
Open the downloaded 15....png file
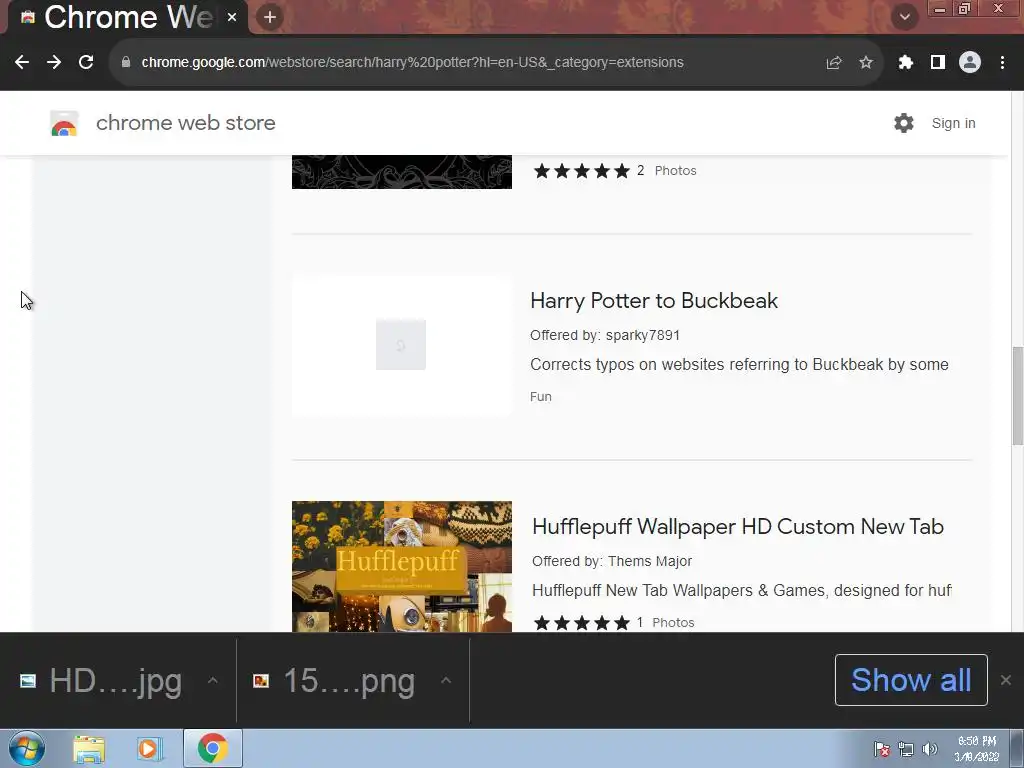pyautogui.click(x=334, y=680)
